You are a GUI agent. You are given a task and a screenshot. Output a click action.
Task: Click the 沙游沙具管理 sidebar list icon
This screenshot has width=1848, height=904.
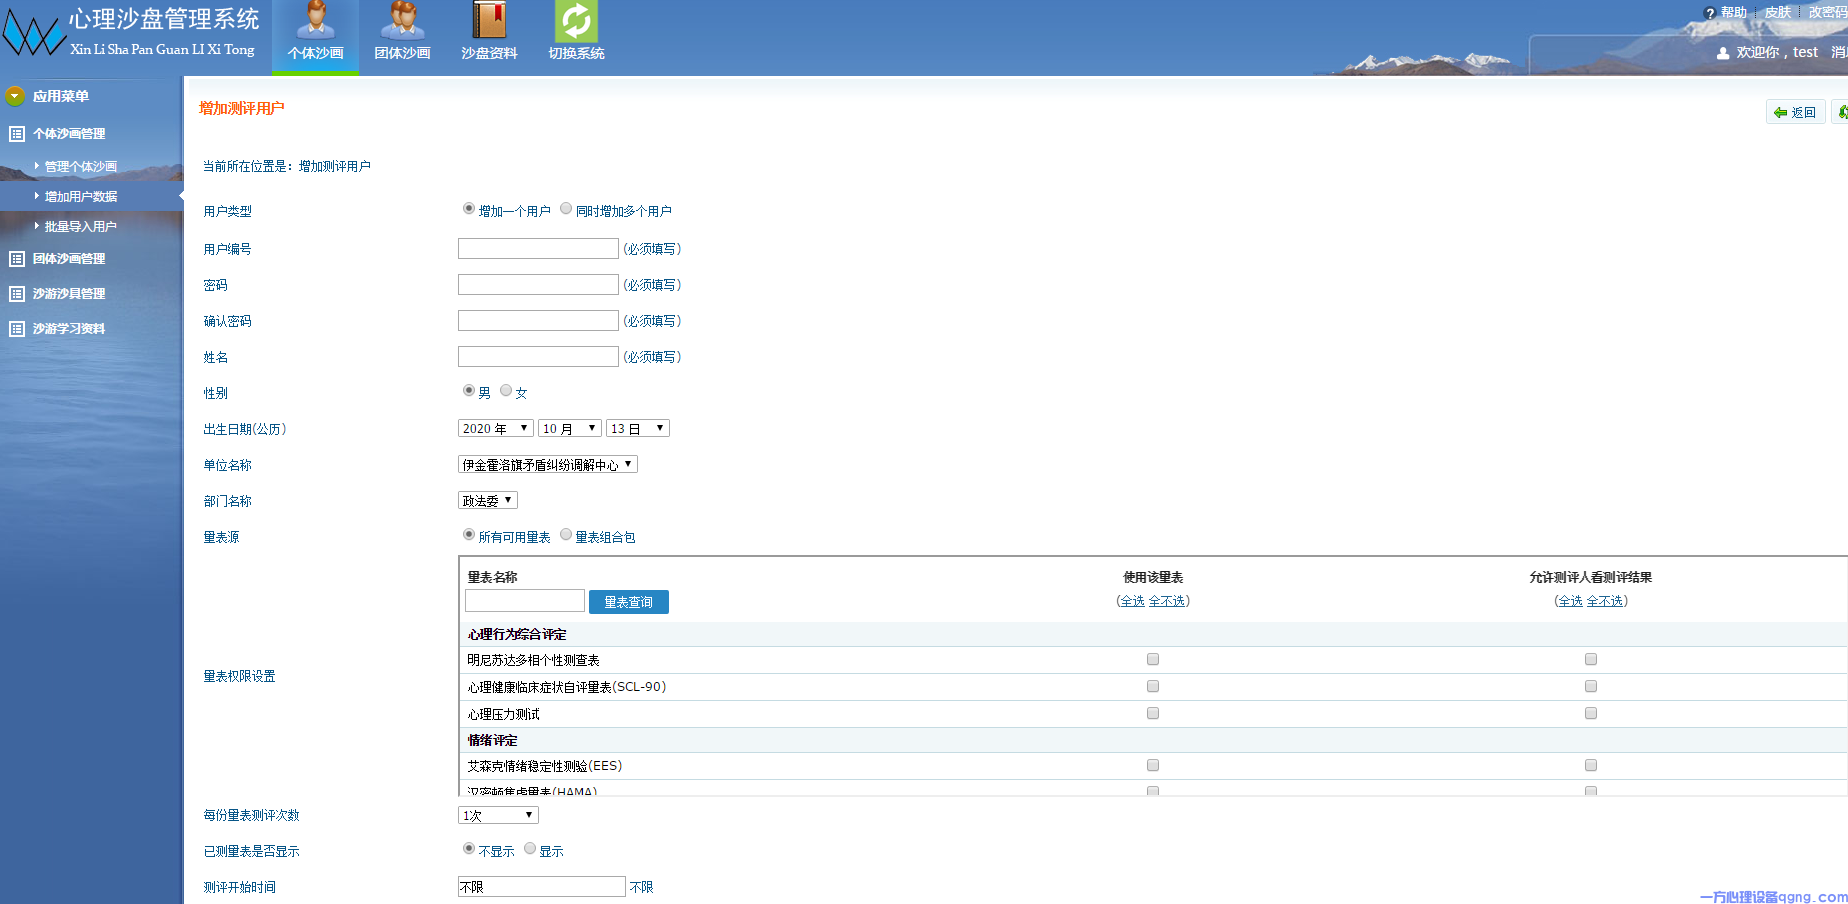click(16, 293)
